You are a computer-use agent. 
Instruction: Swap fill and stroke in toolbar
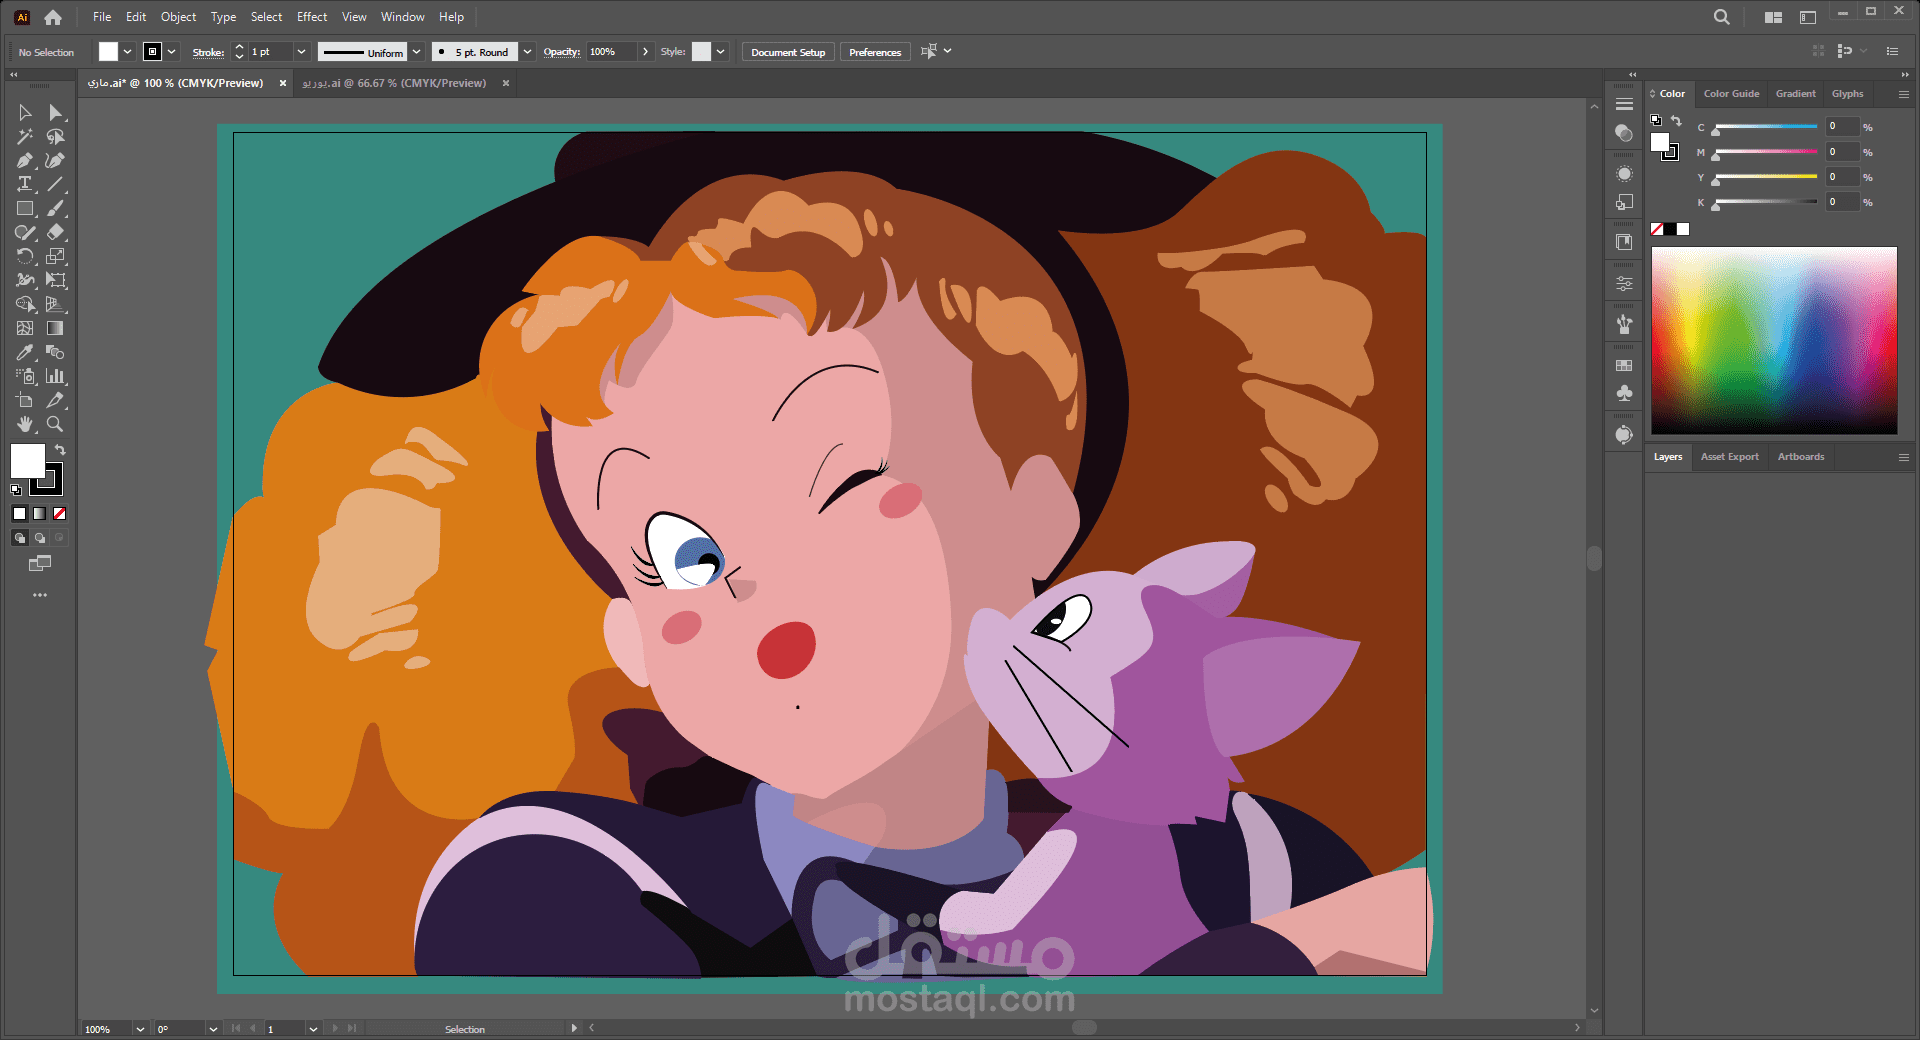[60, 450]
